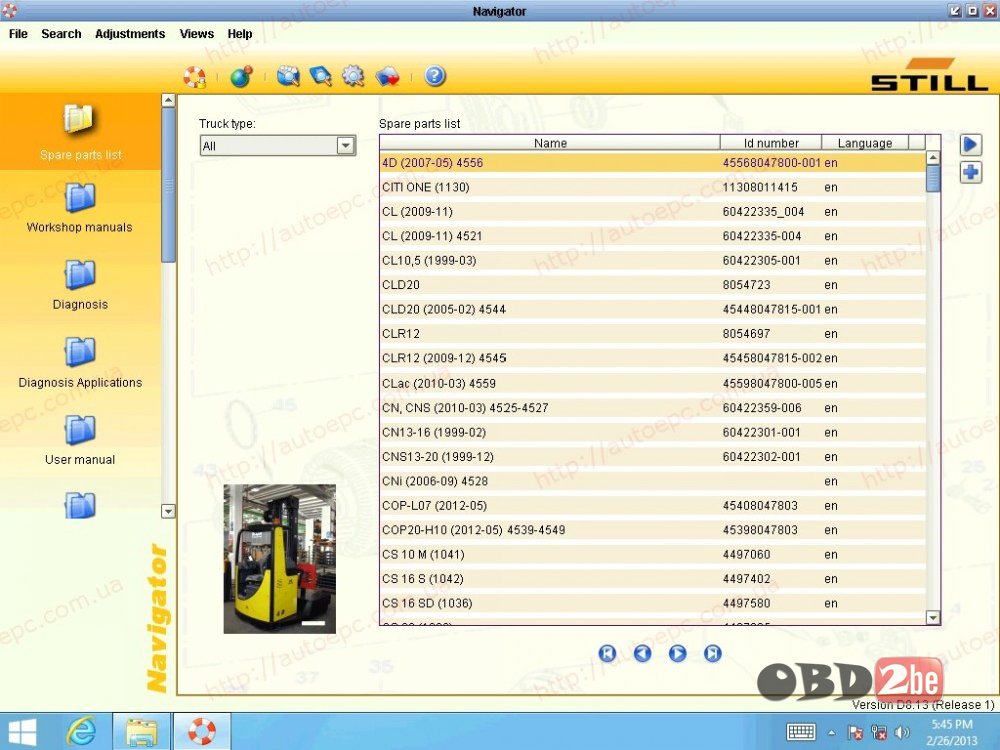Go to previous page of list

(643, 653)
